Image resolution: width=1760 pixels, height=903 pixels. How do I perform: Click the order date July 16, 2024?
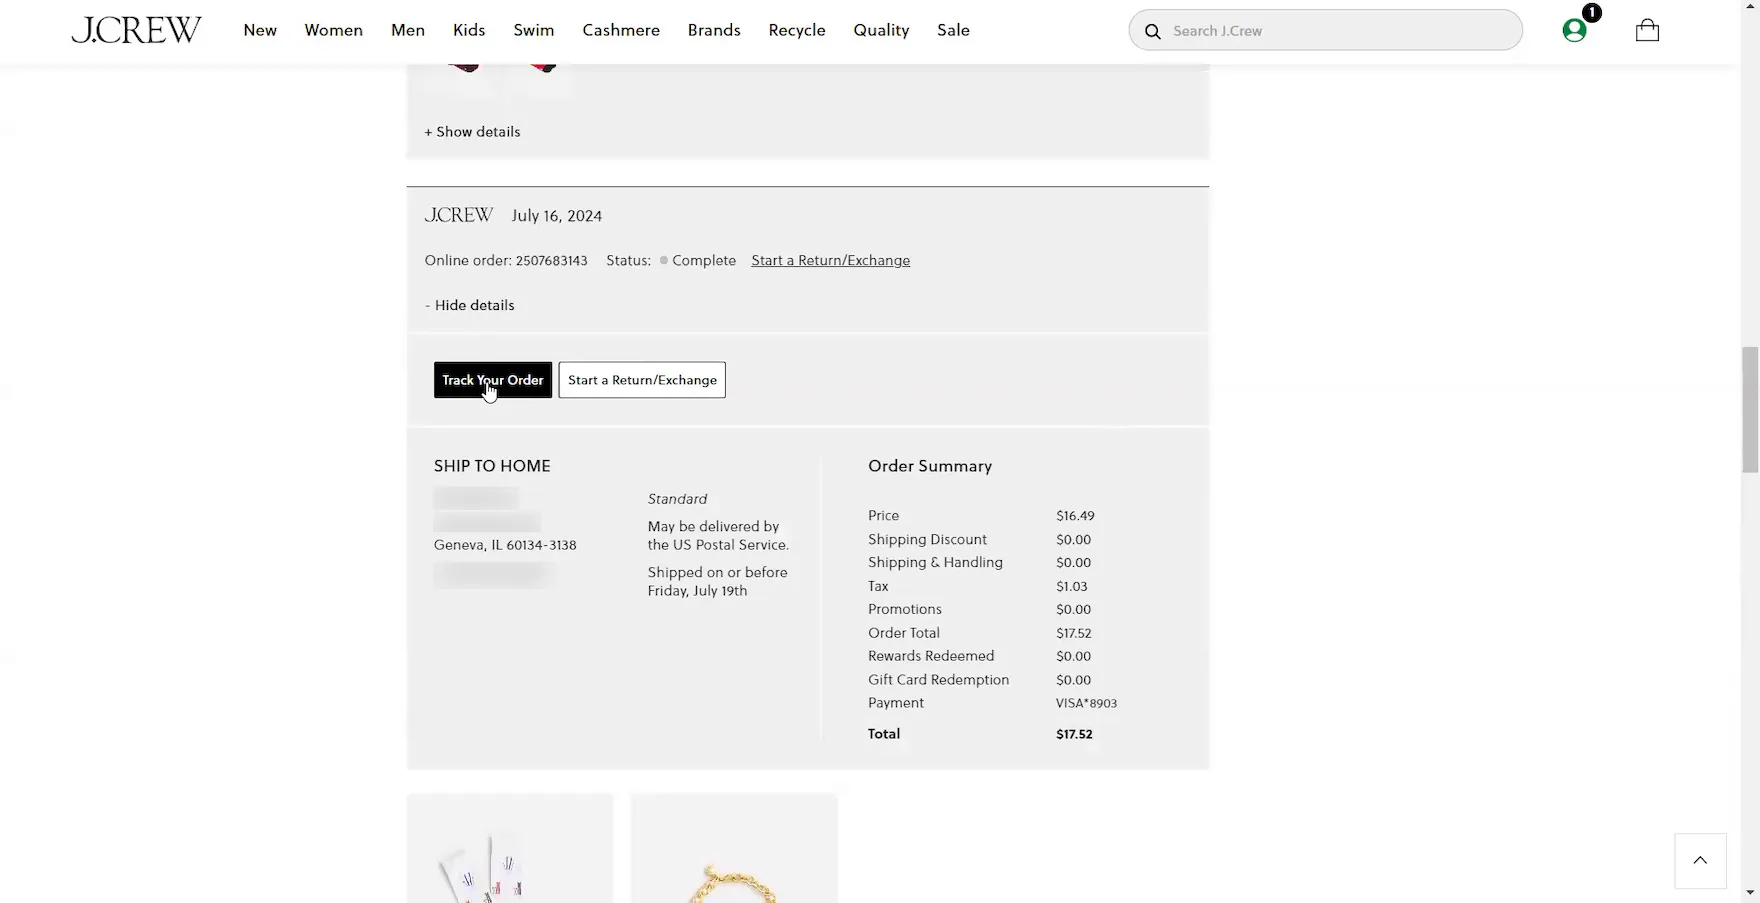(557, 216)
